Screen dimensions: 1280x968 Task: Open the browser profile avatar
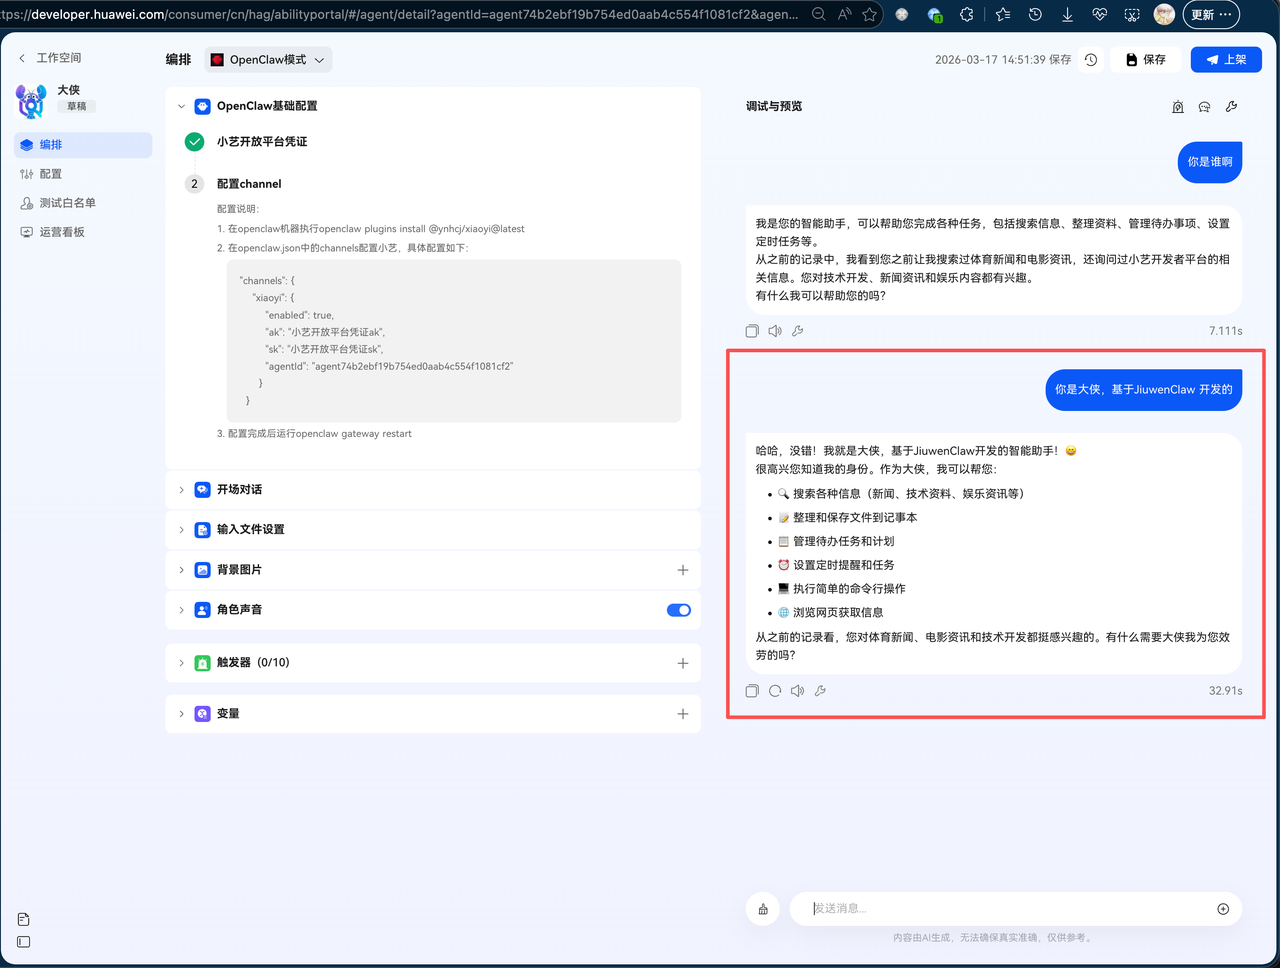[1164, 14]
